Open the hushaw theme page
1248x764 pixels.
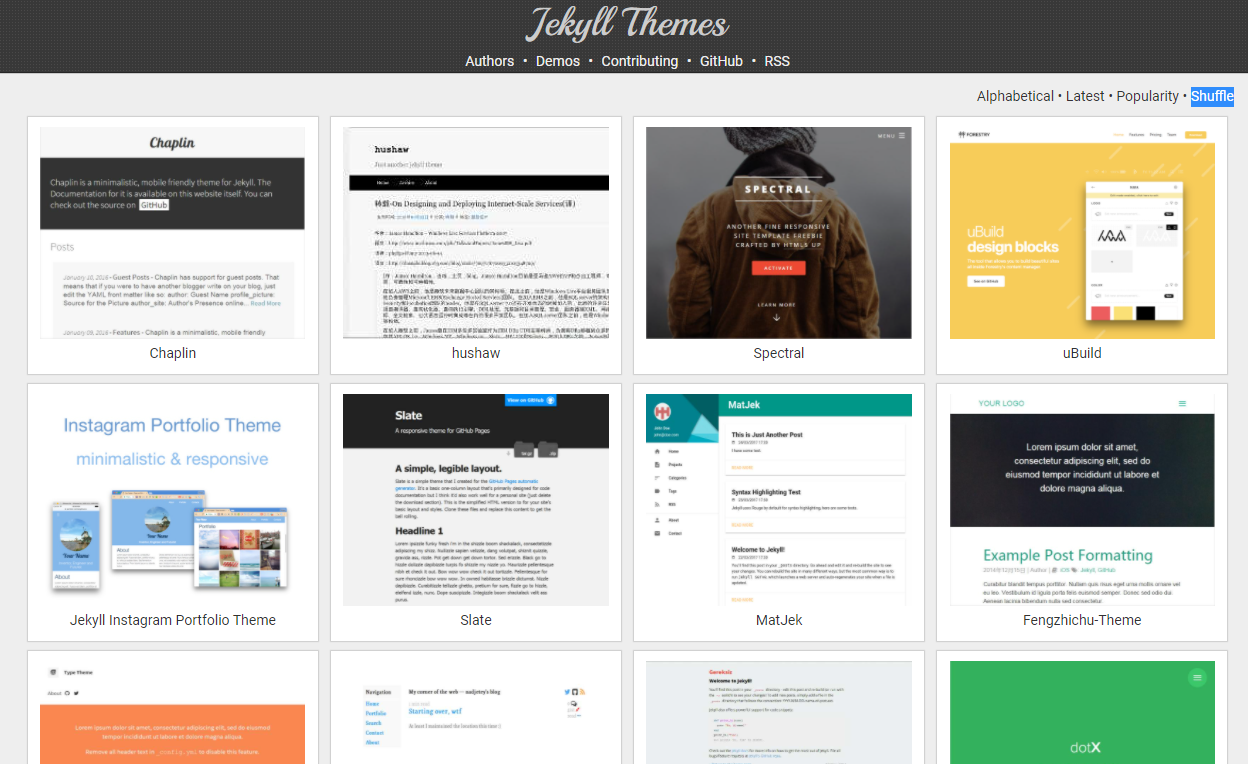(x=476, y=353)
